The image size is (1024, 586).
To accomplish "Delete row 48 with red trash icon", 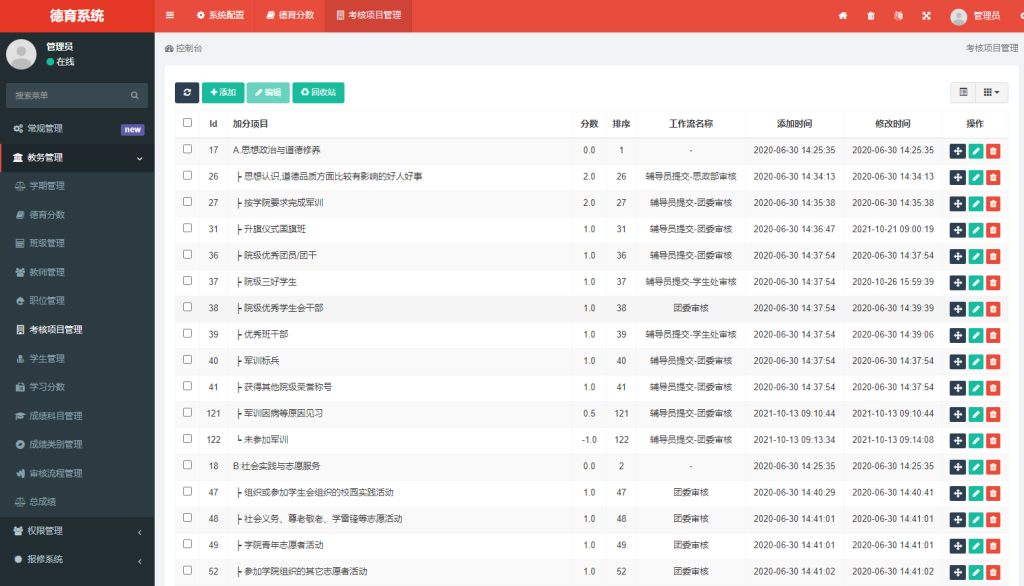I will pyautogui.click(x=993, y=519).
